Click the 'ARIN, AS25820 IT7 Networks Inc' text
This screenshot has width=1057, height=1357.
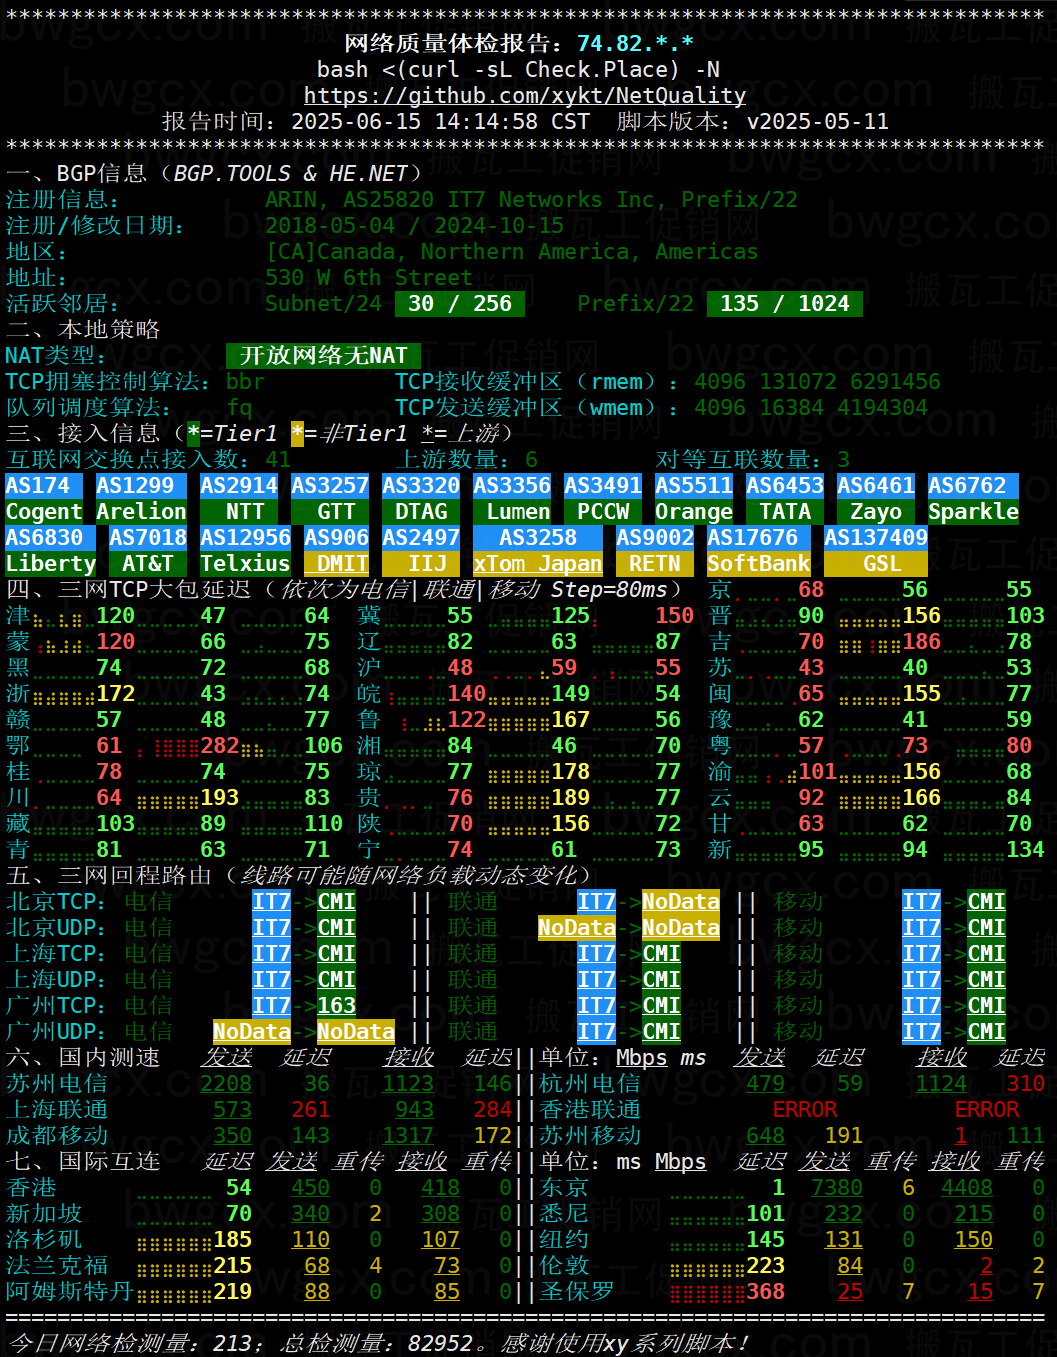pos(460,200)
